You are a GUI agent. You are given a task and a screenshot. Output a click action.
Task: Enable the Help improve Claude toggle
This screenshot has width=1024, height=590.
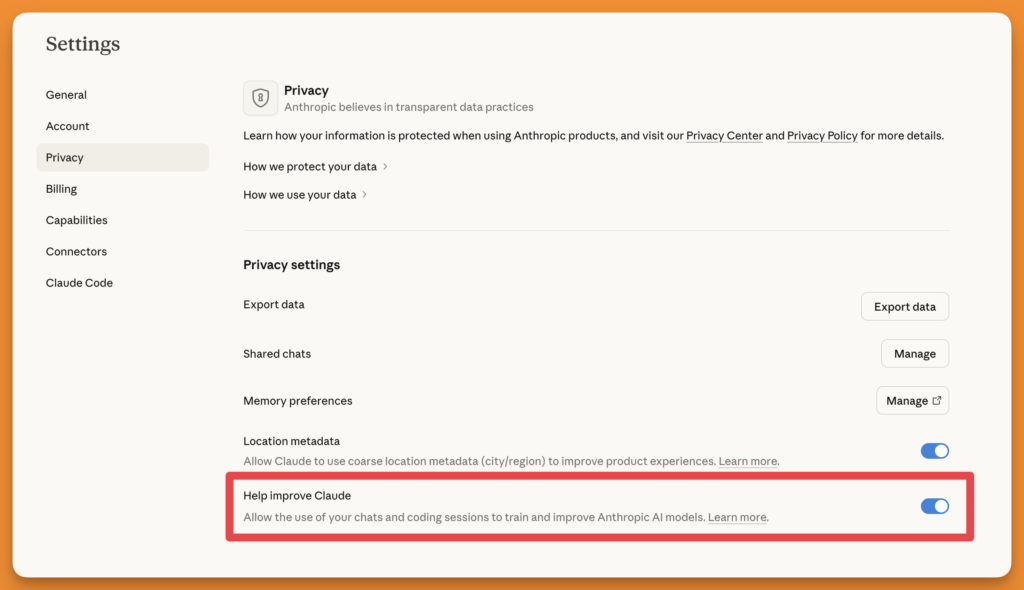point(934,506)
